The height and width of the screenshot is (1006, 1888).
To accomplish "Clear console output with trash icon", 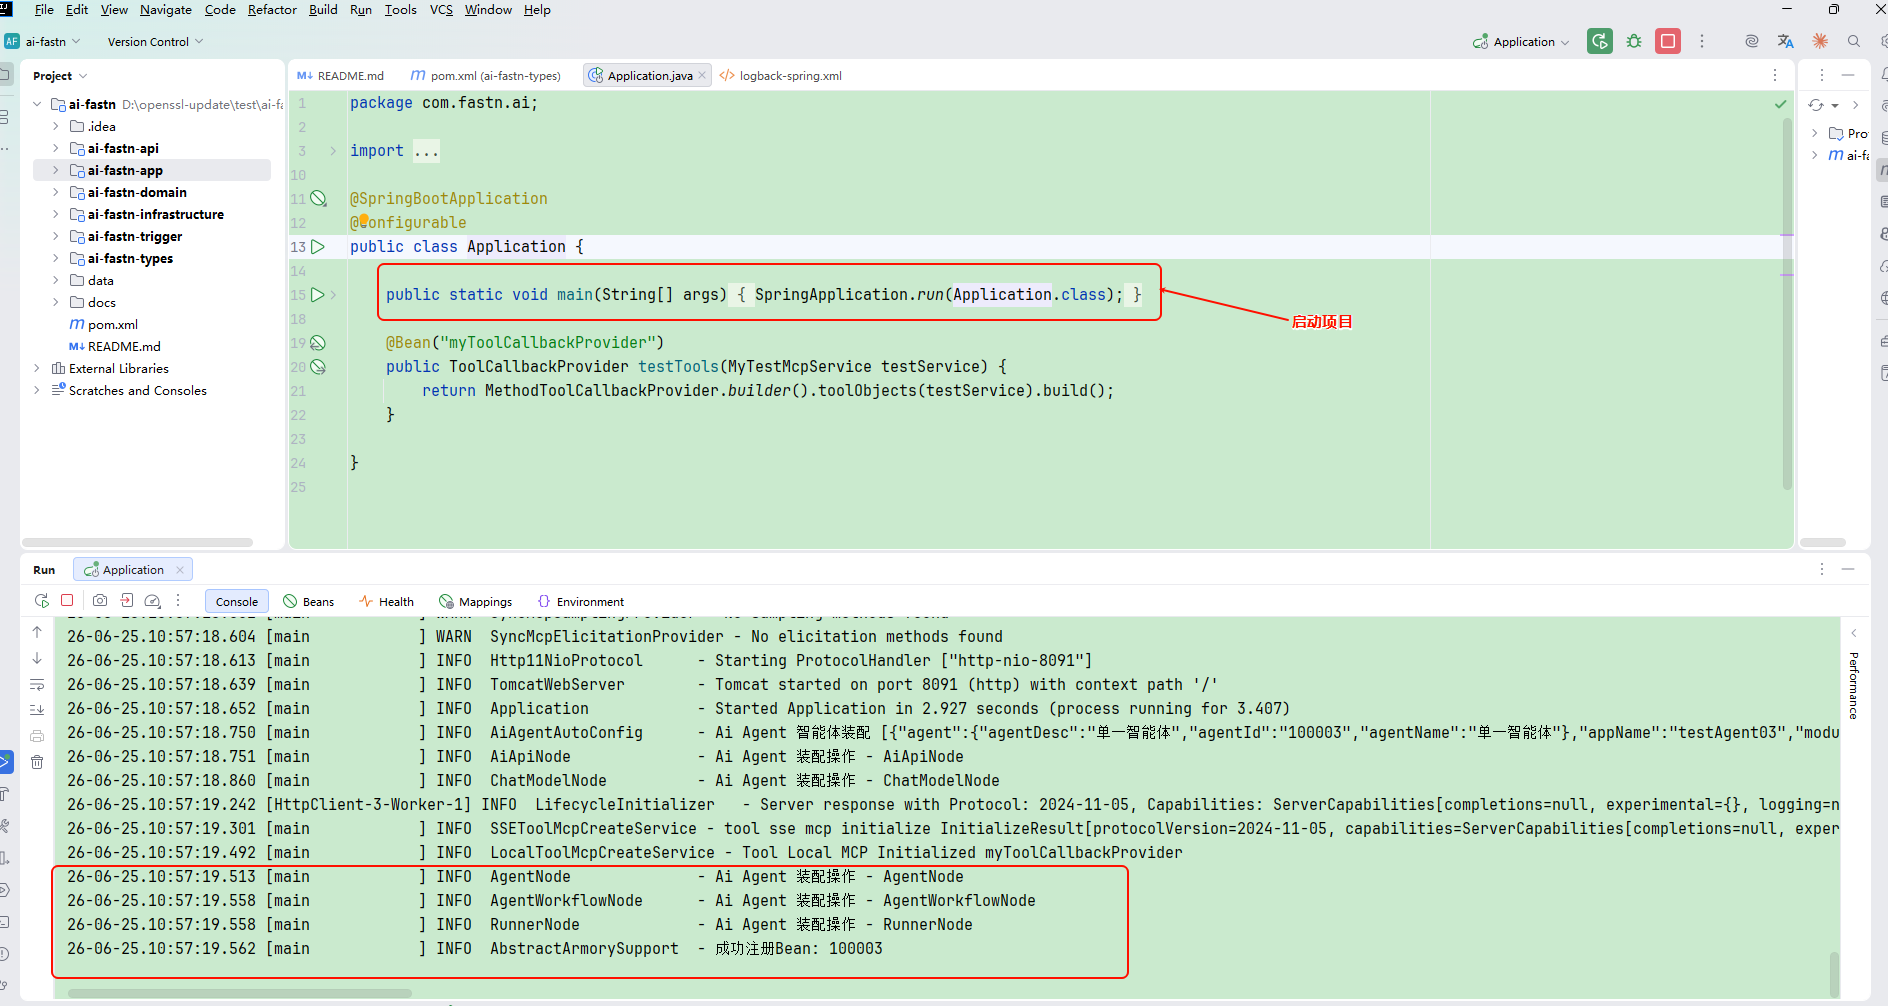I will tap(37, 762).
